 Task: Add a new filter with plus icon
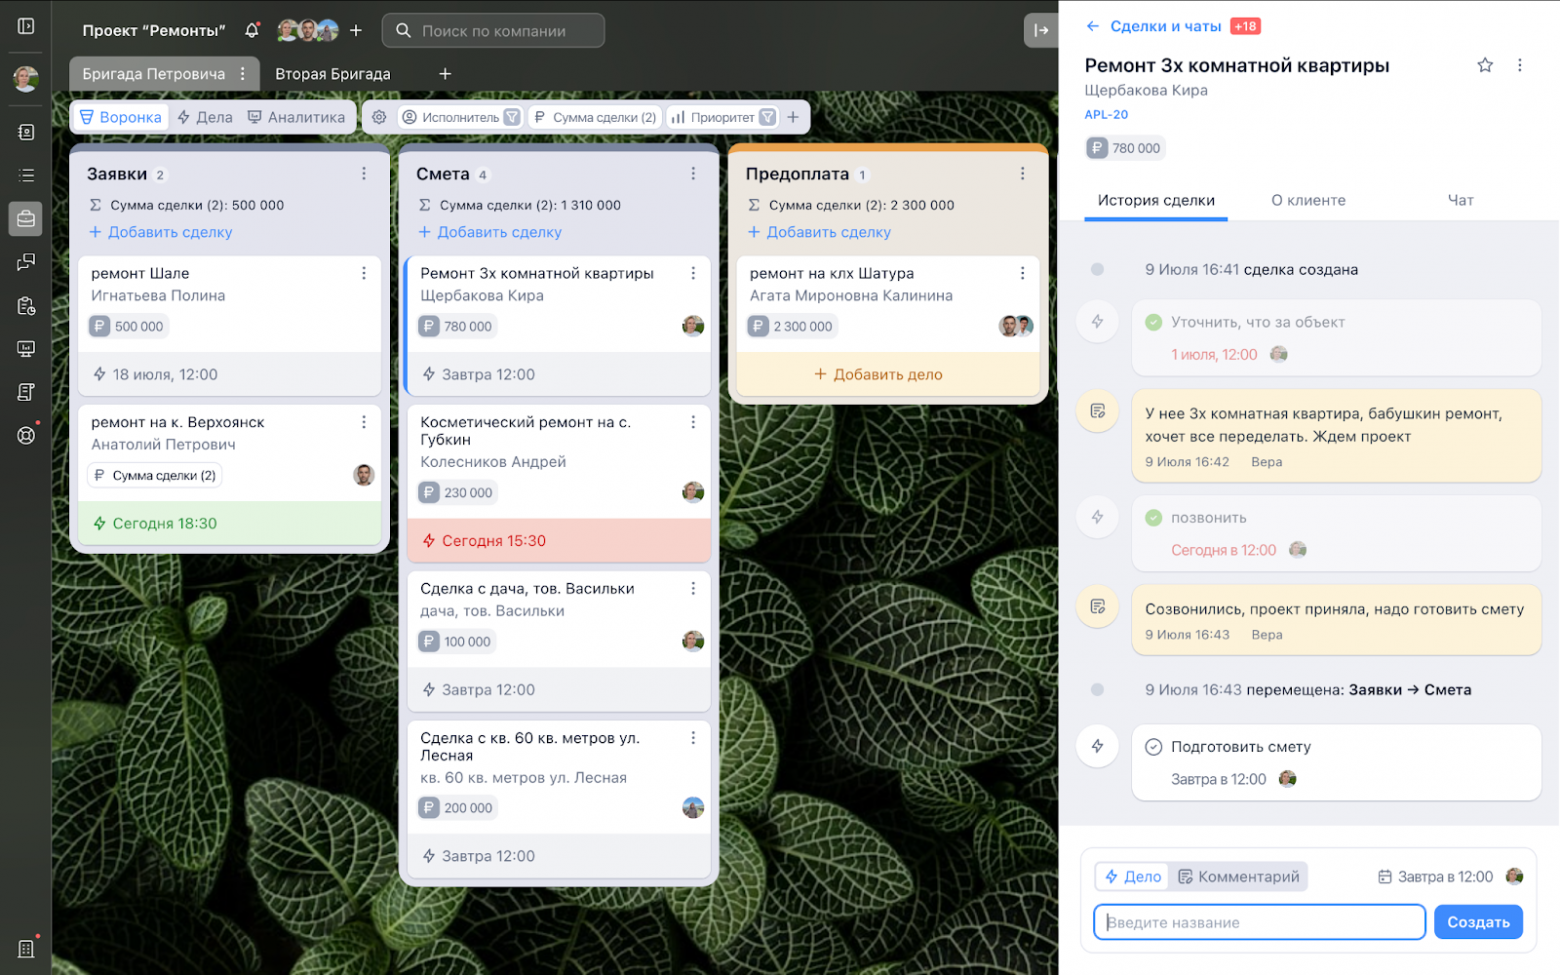[x=793, y=117]
